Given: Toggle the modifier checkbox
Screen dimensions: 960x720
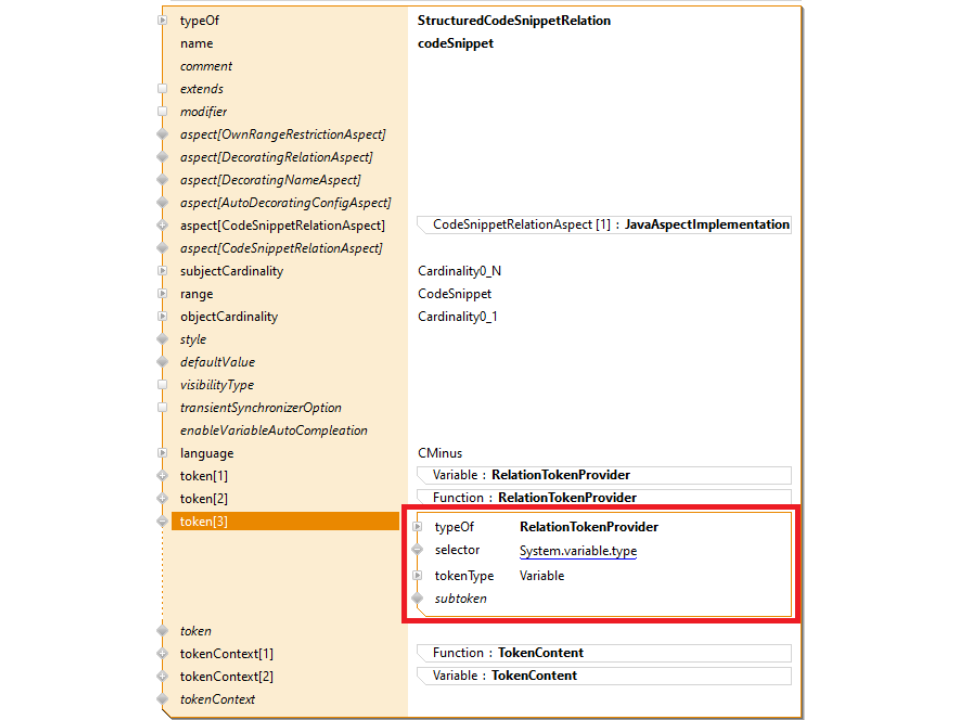Looking at the screenshot, I should [162, 112].
